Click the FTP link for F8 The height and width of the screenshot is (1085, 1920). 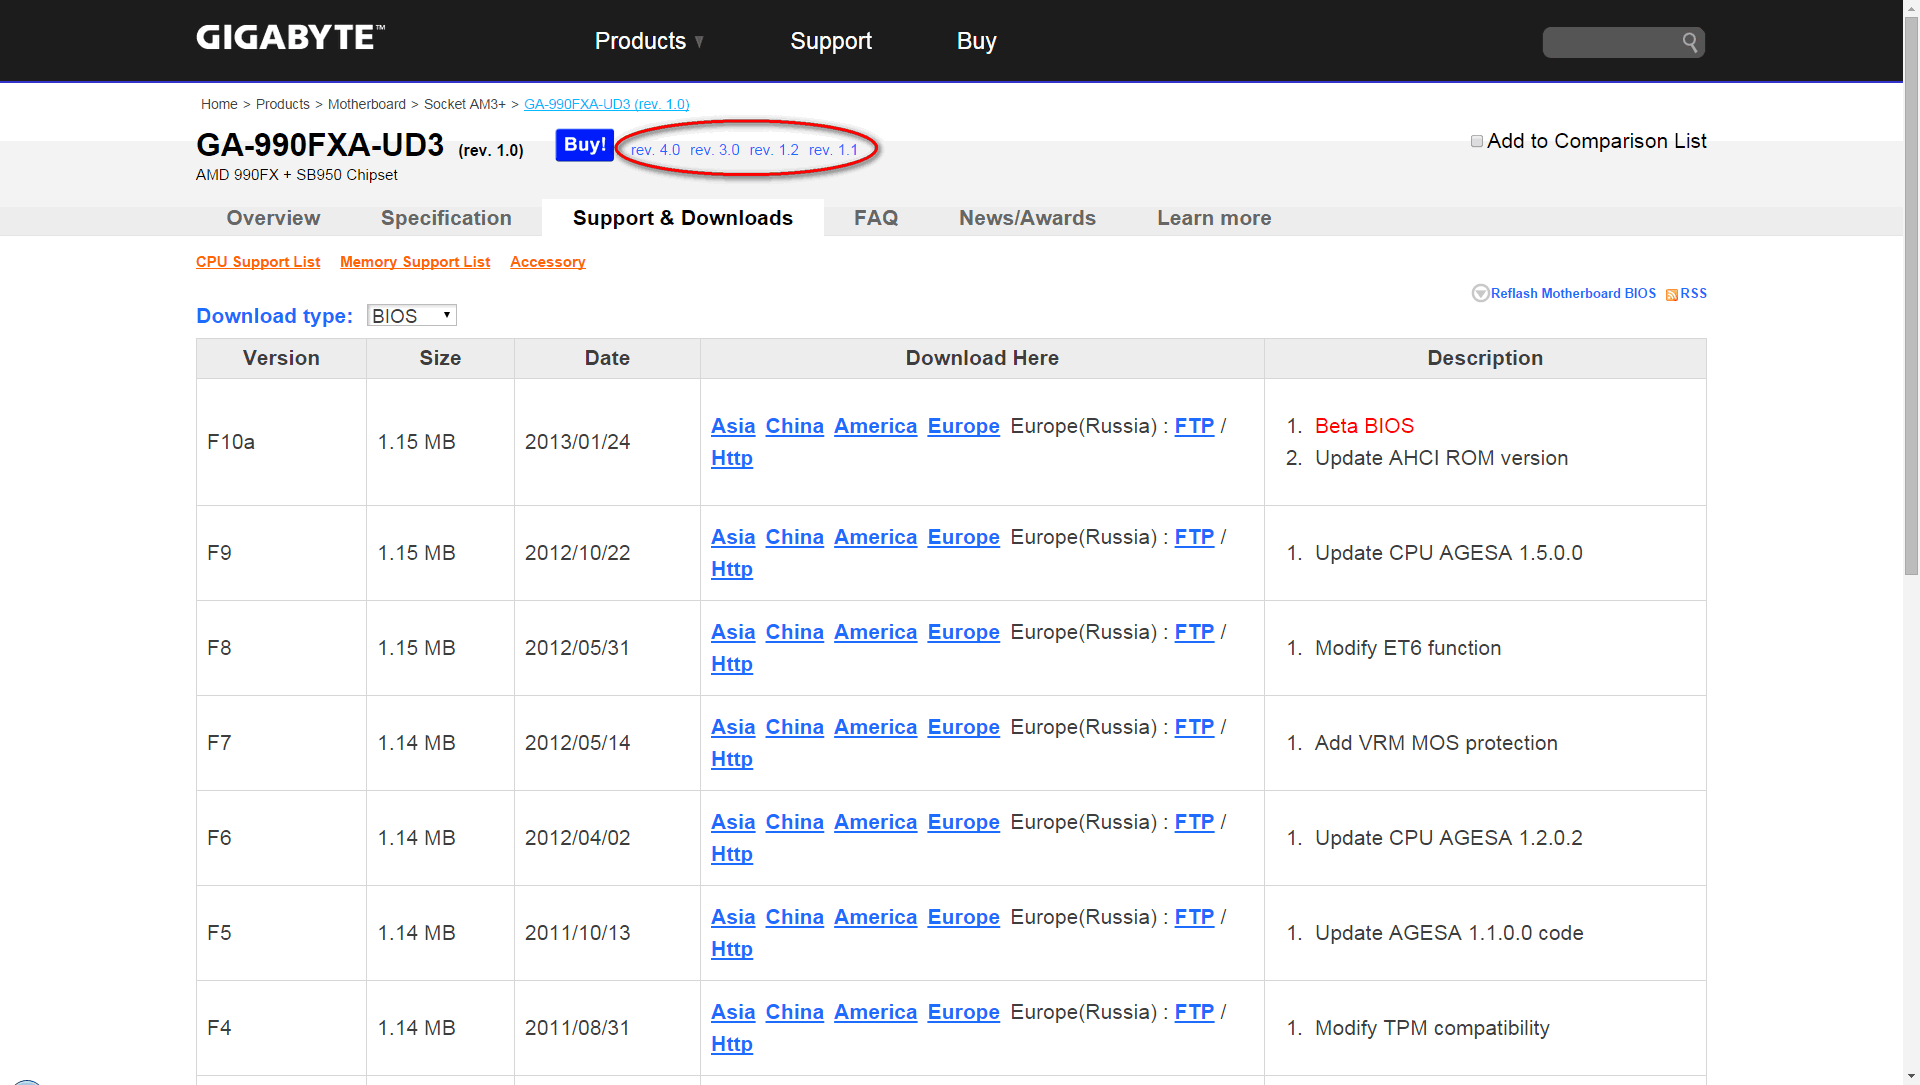point(1193,632)
